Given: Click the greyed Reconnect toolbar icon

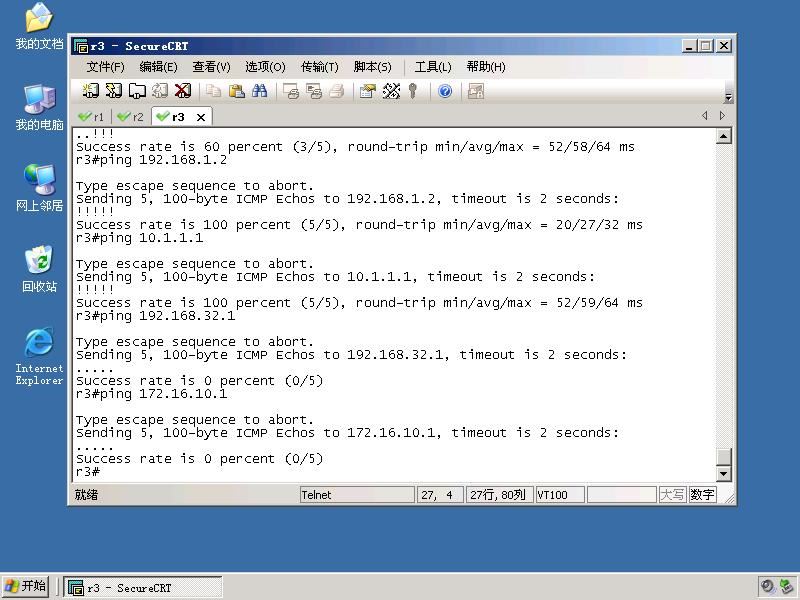Looking at the screenshot, I should (160, 91).
